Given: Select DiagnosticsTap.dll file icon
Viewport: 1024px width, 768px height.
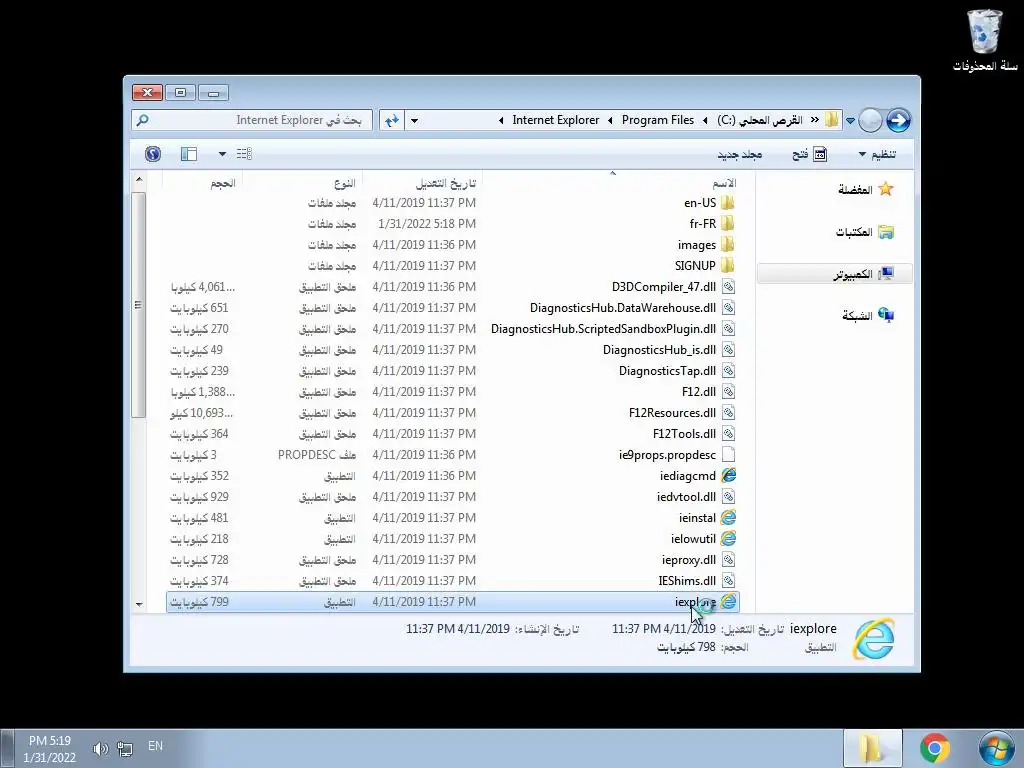Looking at the screenshot, I should (728, 370).
